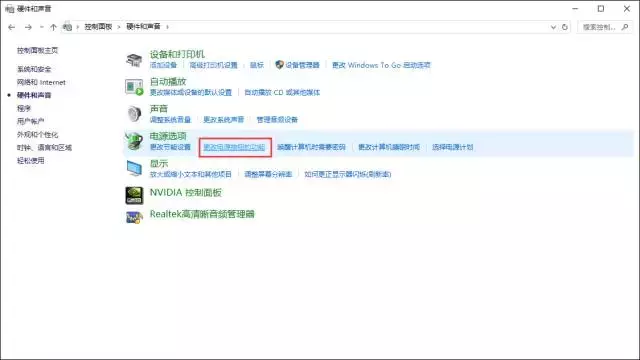Click 更改计算机睡眠时间 link

(389, 147)
